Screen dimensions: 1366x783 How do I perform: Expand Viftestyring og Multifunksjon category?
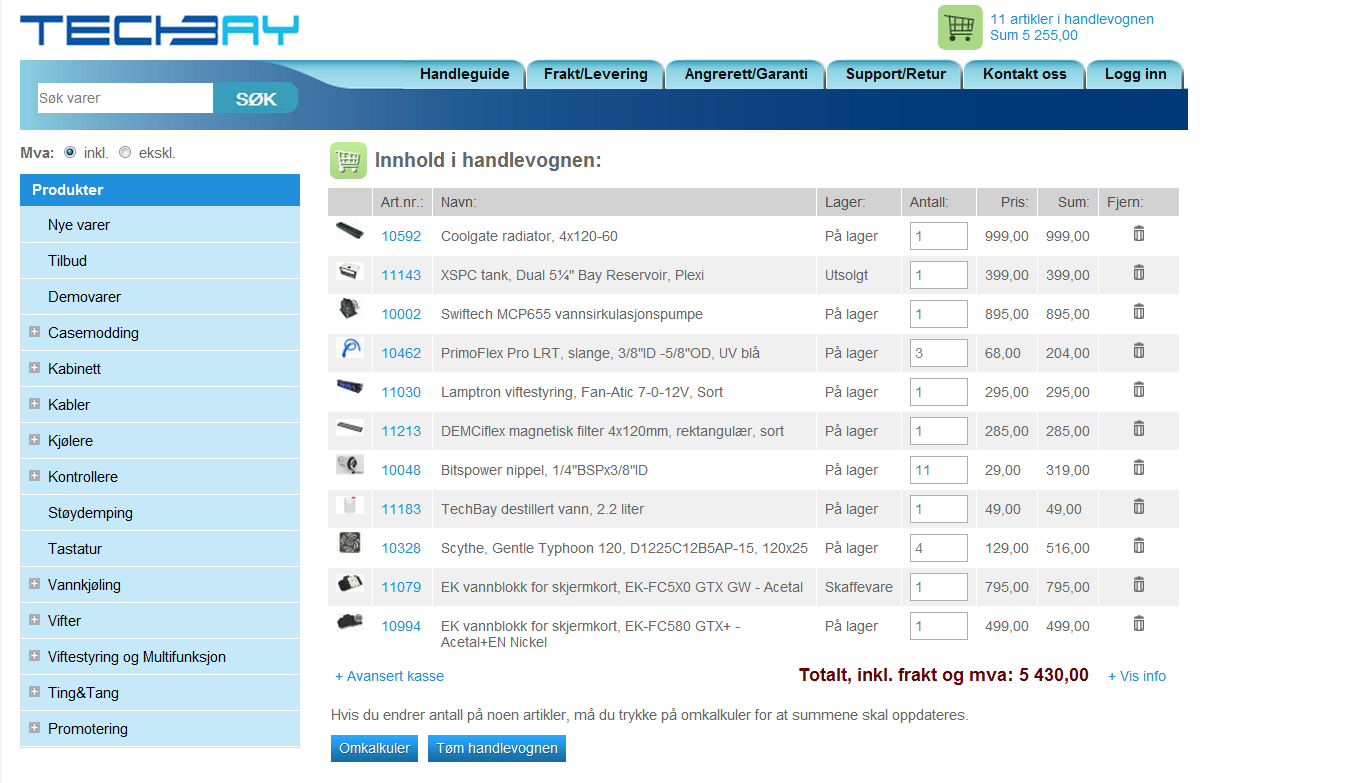(x=35, y=656)
